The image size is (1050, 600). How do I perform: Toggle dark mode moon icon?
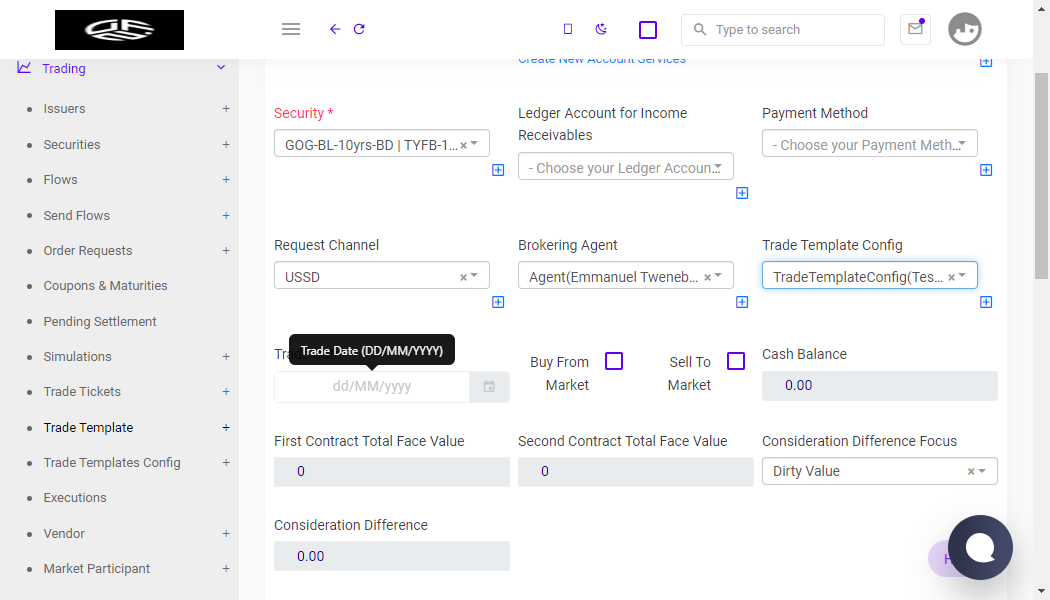pyautogui.click(x=601, y=29)
